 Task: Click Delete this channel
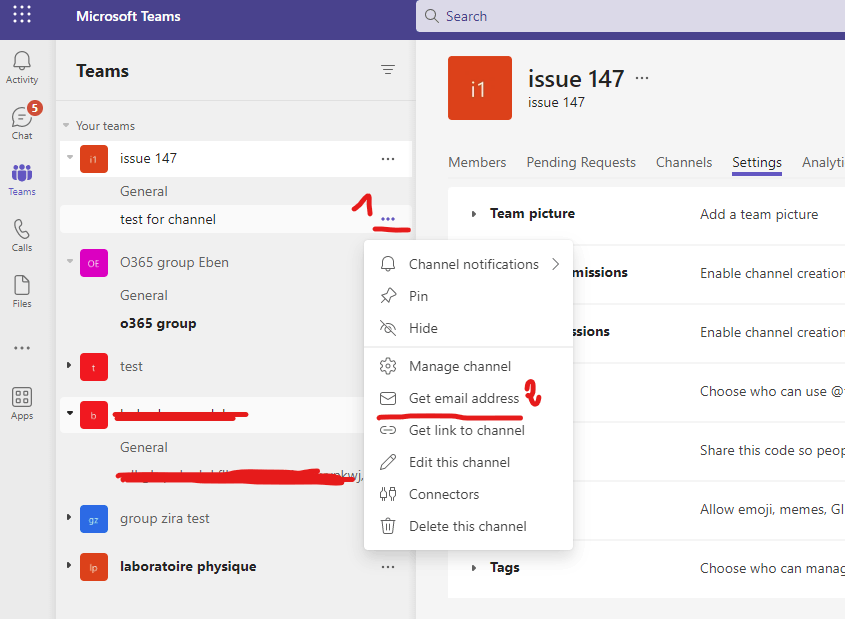466,525
